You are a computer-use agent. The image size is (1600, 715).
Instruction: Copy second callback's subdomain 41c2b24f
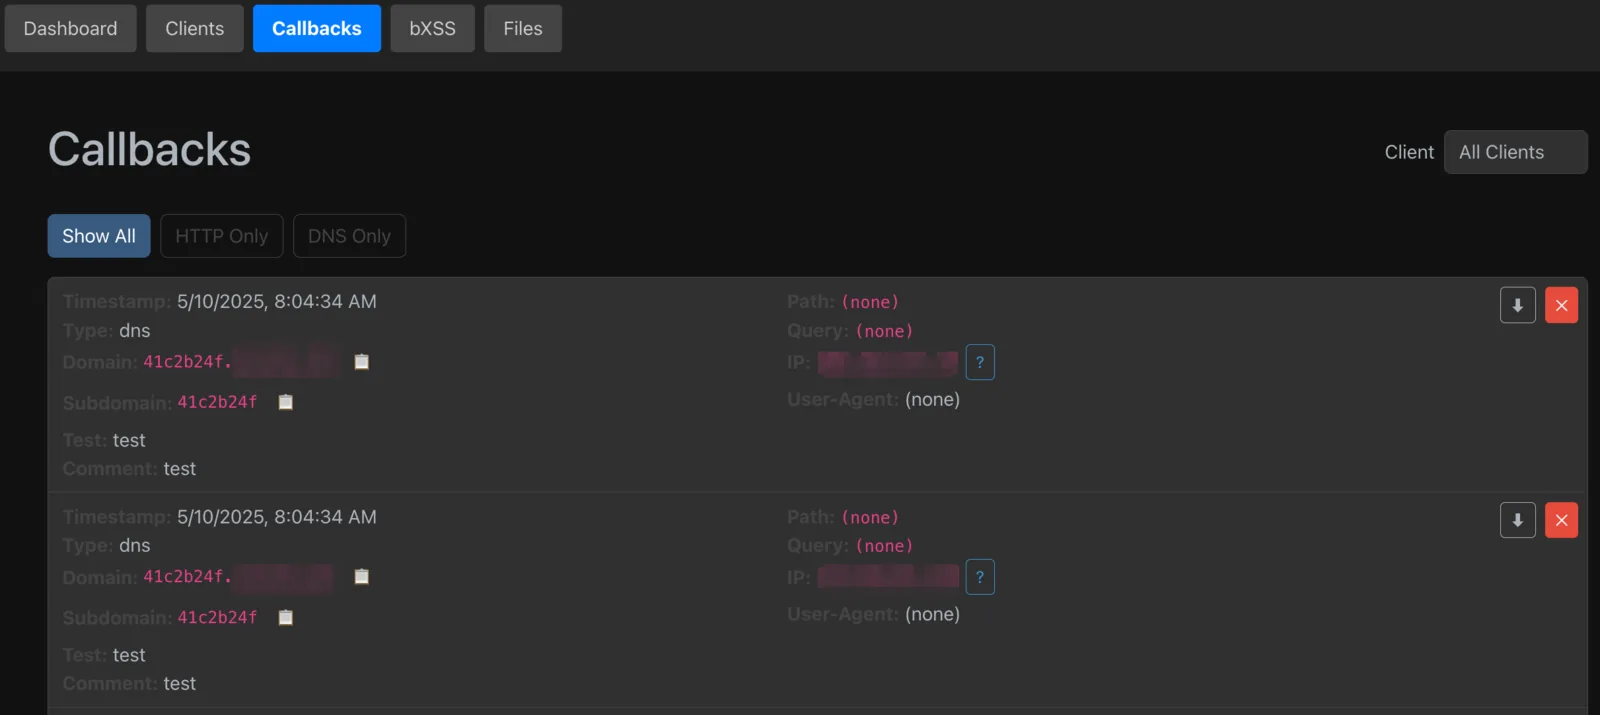pos(285,617)
